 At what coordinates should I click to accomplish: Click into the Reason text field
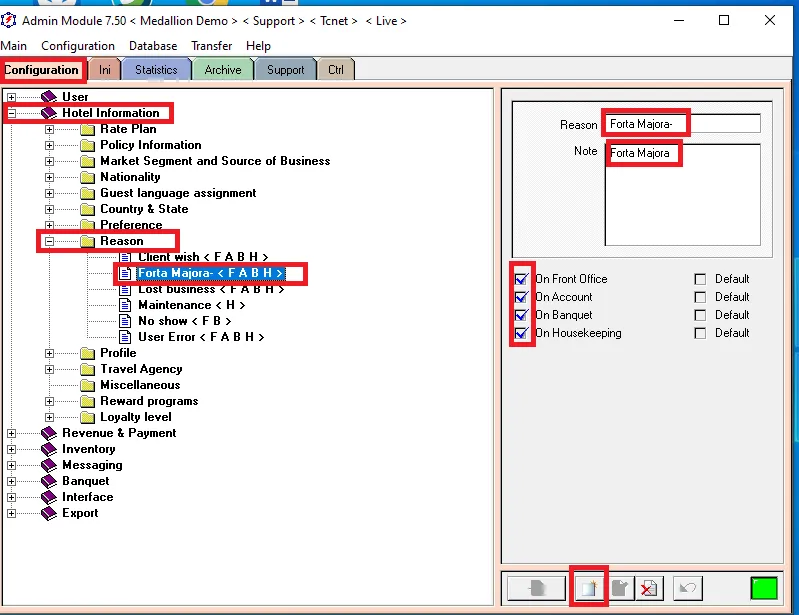point(683,124)
